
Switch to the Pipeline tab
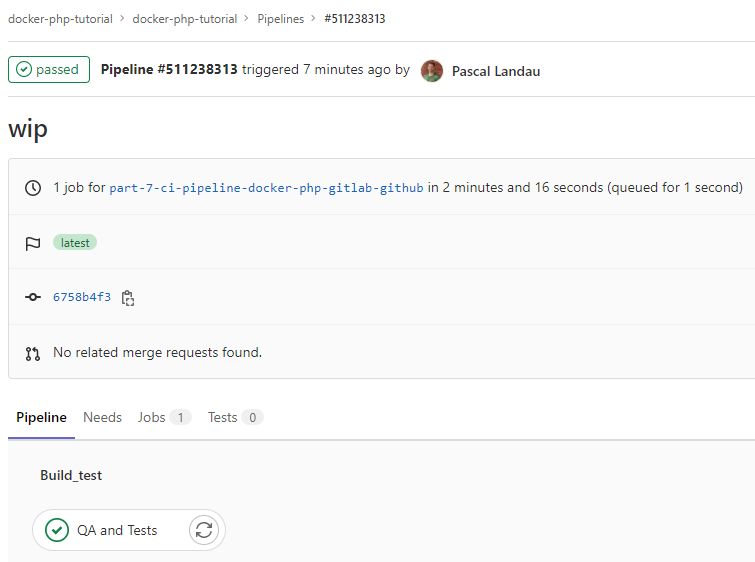(41, 418)
